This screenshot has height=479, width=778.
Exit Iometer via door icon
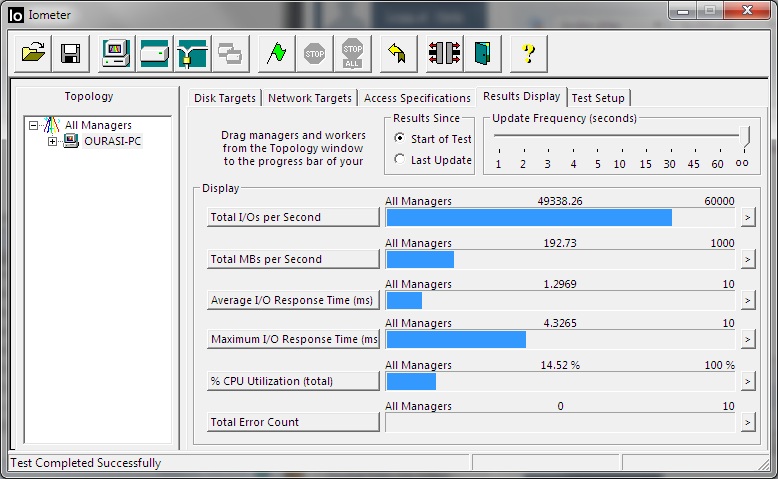pos(482,54)
